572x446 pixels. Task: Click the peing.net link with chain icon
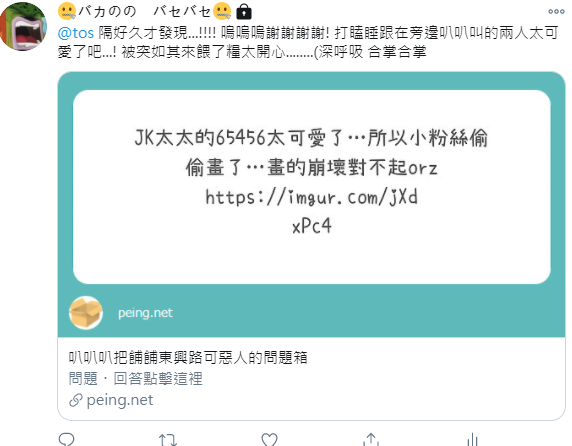111,400
